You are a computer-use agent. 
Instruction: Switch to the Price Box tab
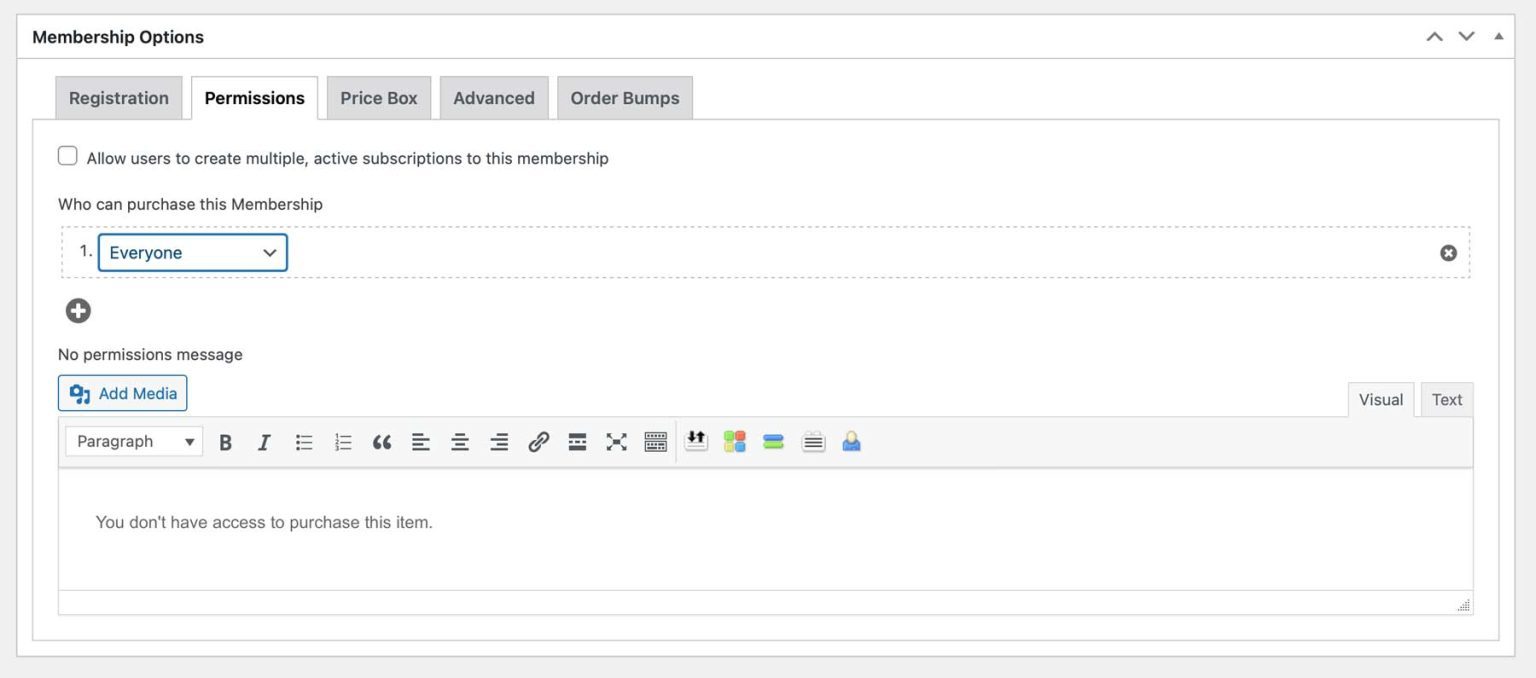pos(378,97)
